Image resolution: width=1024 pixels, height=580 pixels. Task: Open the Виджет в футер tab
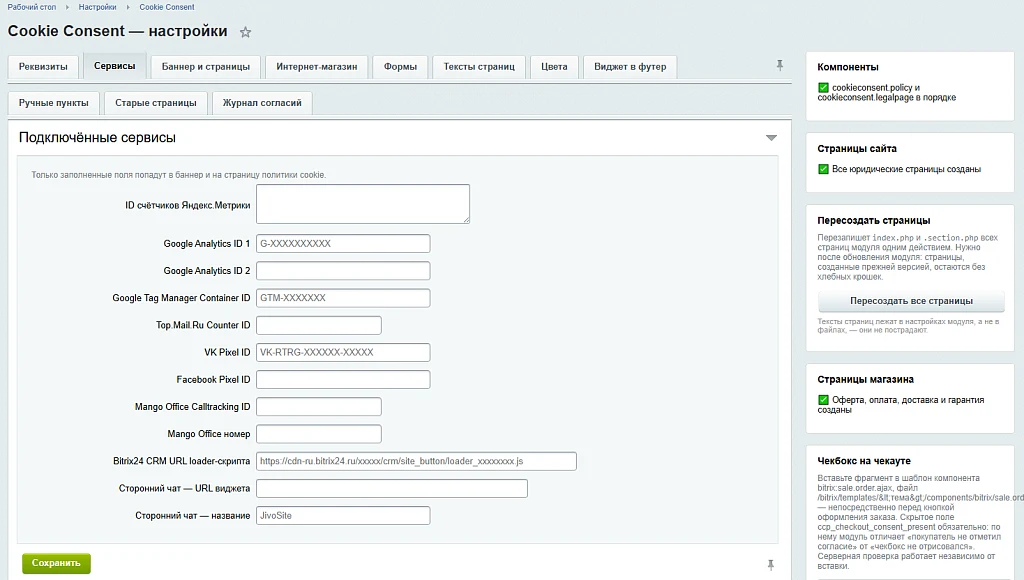point(630,67)
